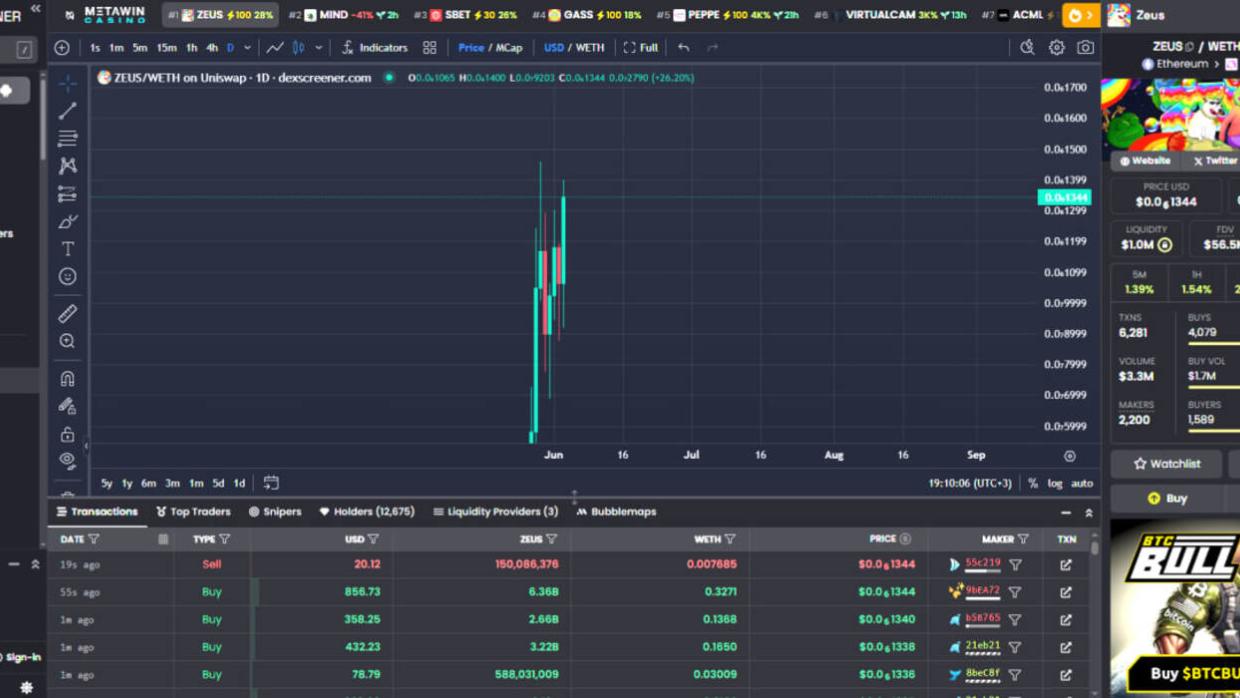Toggle percent scale on price axis
1240x698 pixels.
coord(1033,483)
